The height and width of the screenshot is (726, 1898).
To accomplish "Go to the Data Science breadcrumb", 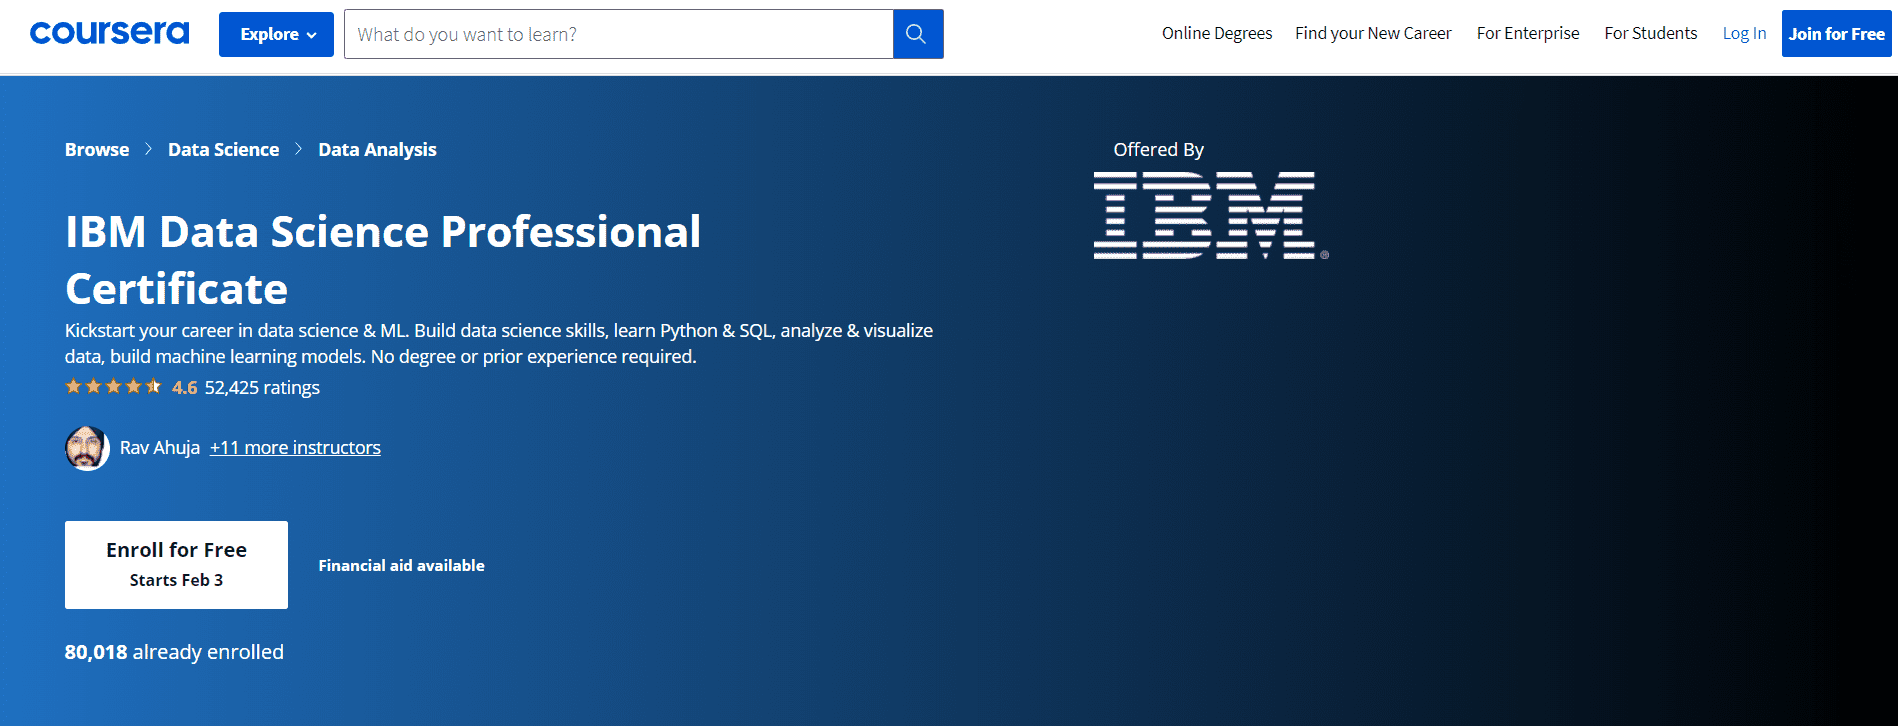I will pos(223,149).
